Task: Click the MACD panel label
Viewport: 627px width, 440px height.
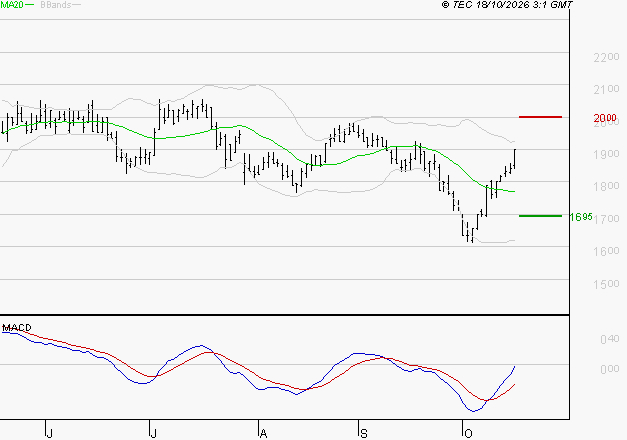Action: coord(17,328)
